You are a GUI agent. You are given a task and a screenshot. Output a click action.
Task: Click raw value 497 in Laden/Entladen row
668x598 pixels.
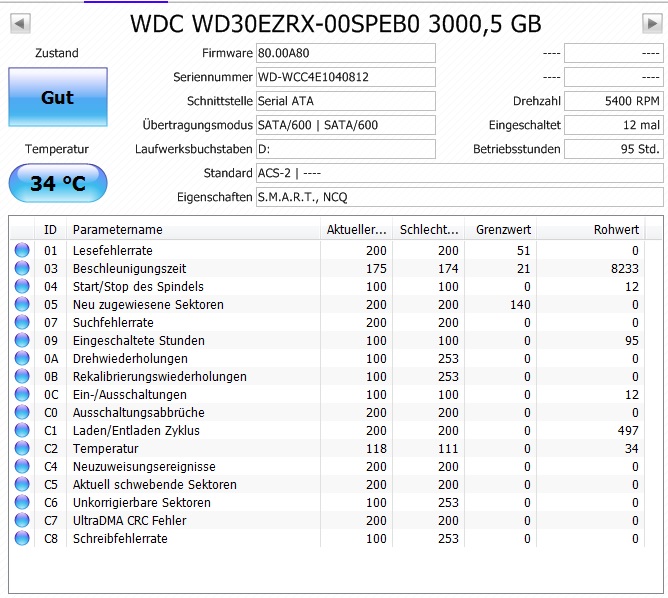tap(628, 430)
